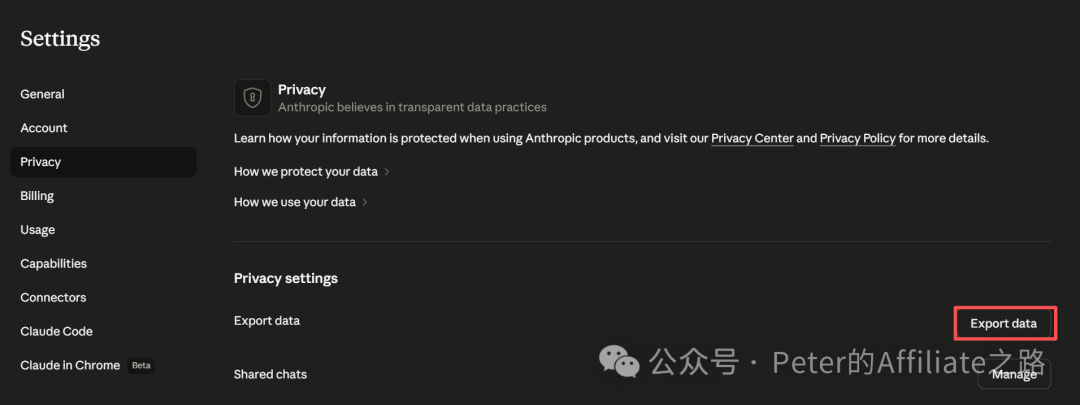The image size is (1080, 405).
Task: Open Billing settings
Action: pyautogui.click(x=37, y=196)
